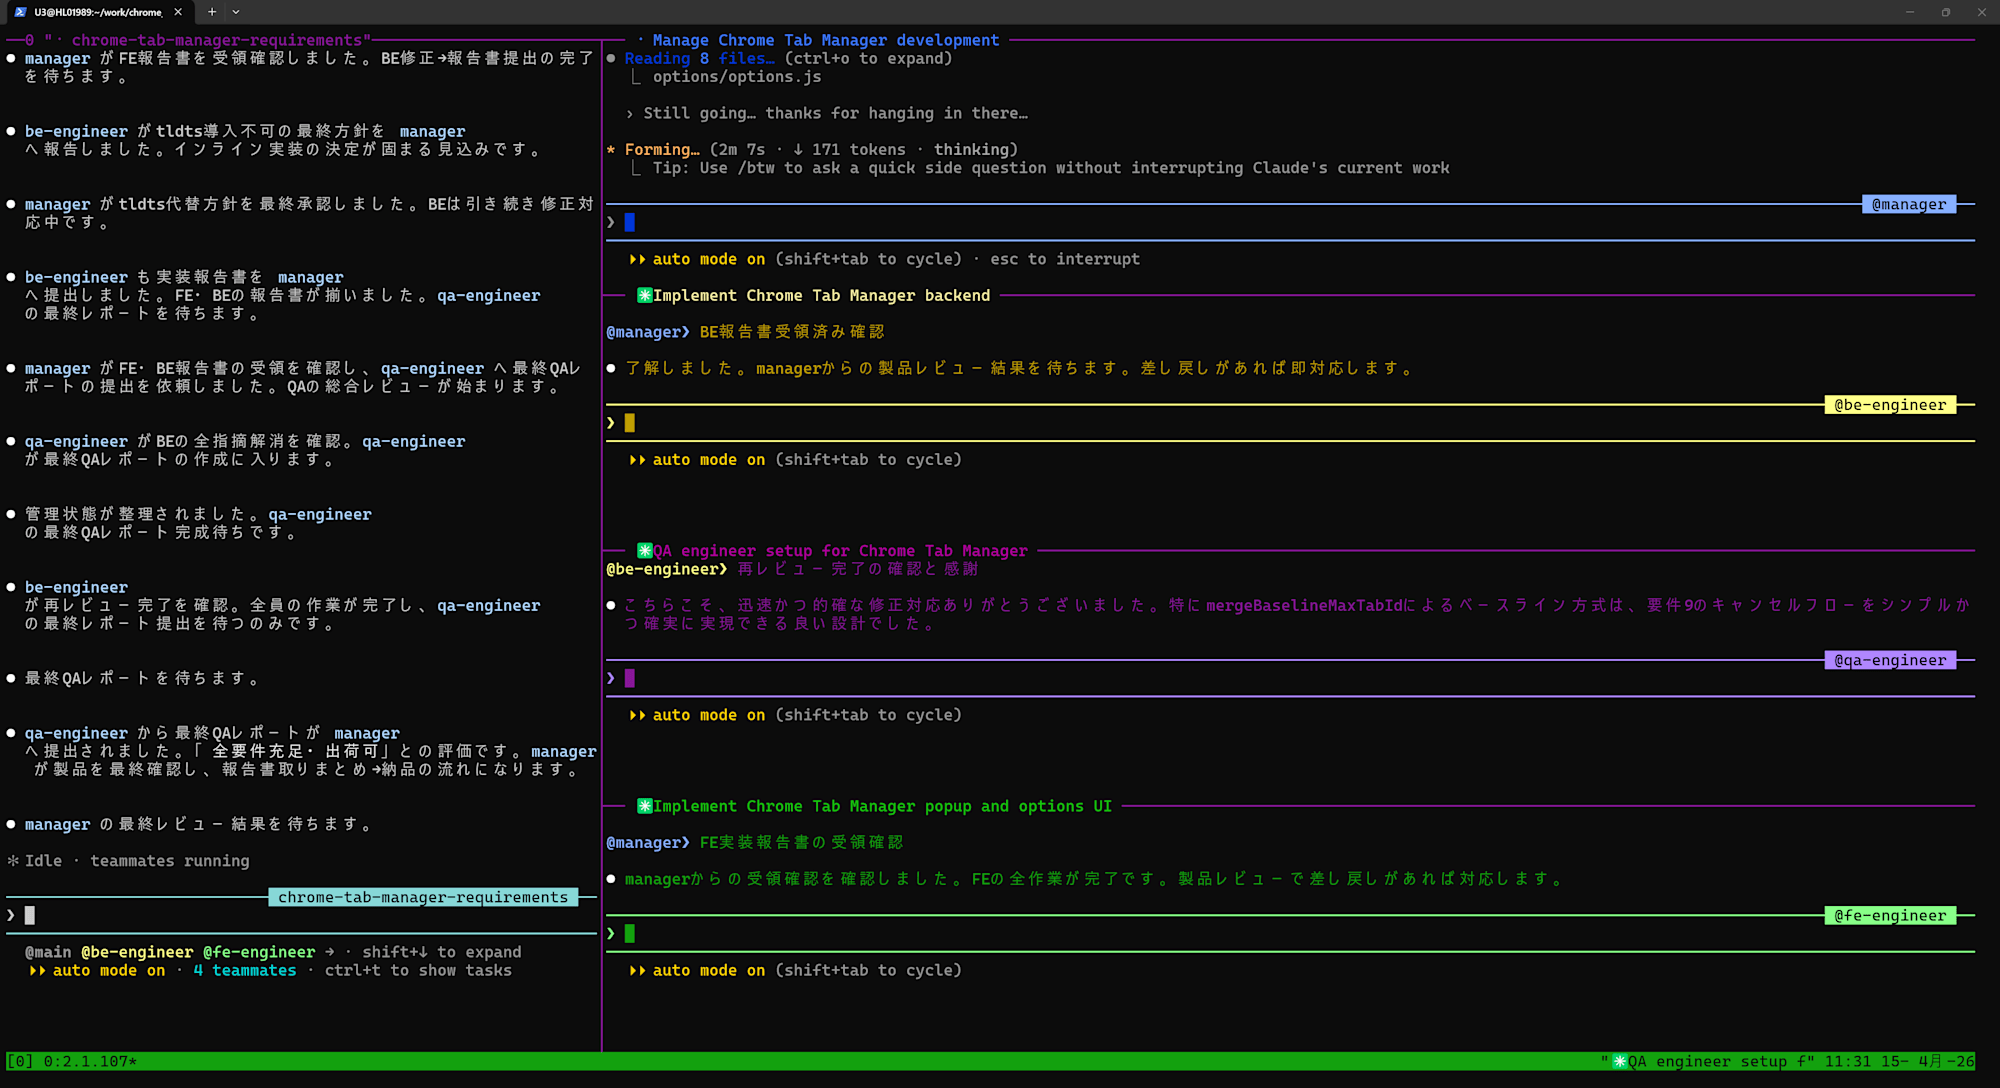Click the star icon beside 'popup and options UI' title
This screenshot has width=2000, height=1088.
645,806
